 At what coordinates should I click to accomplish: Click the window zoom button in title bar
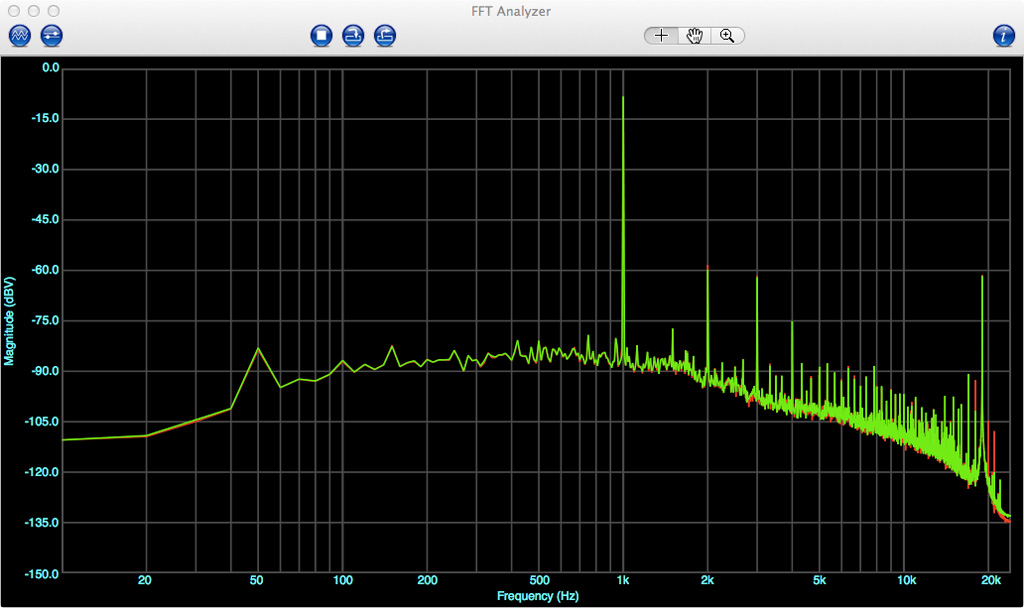[x=53, y=10]
